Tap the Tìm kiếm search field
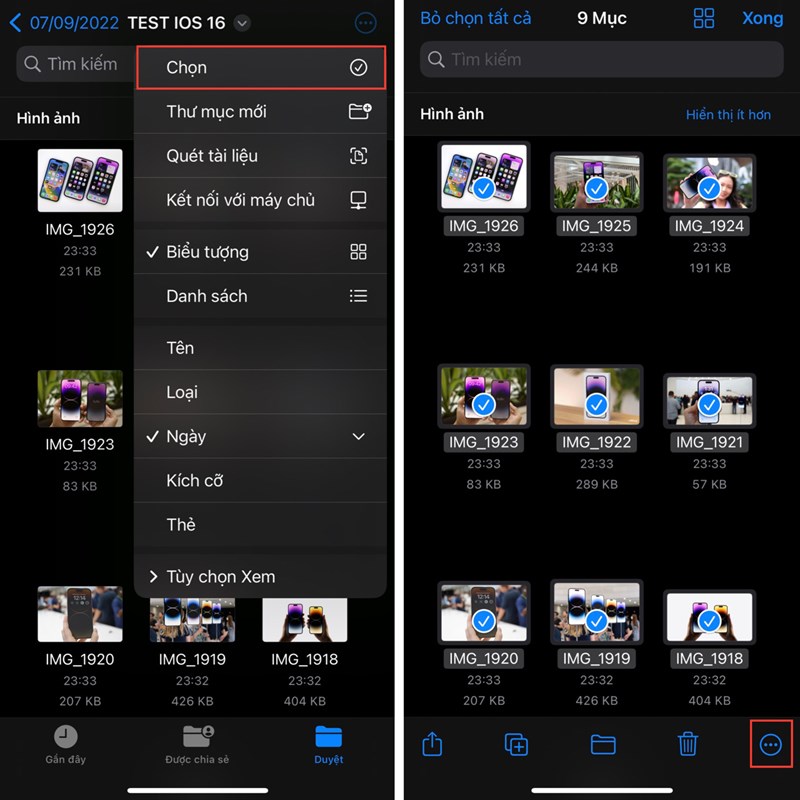The height and width of the screenshot is (800, 800). 600,60
